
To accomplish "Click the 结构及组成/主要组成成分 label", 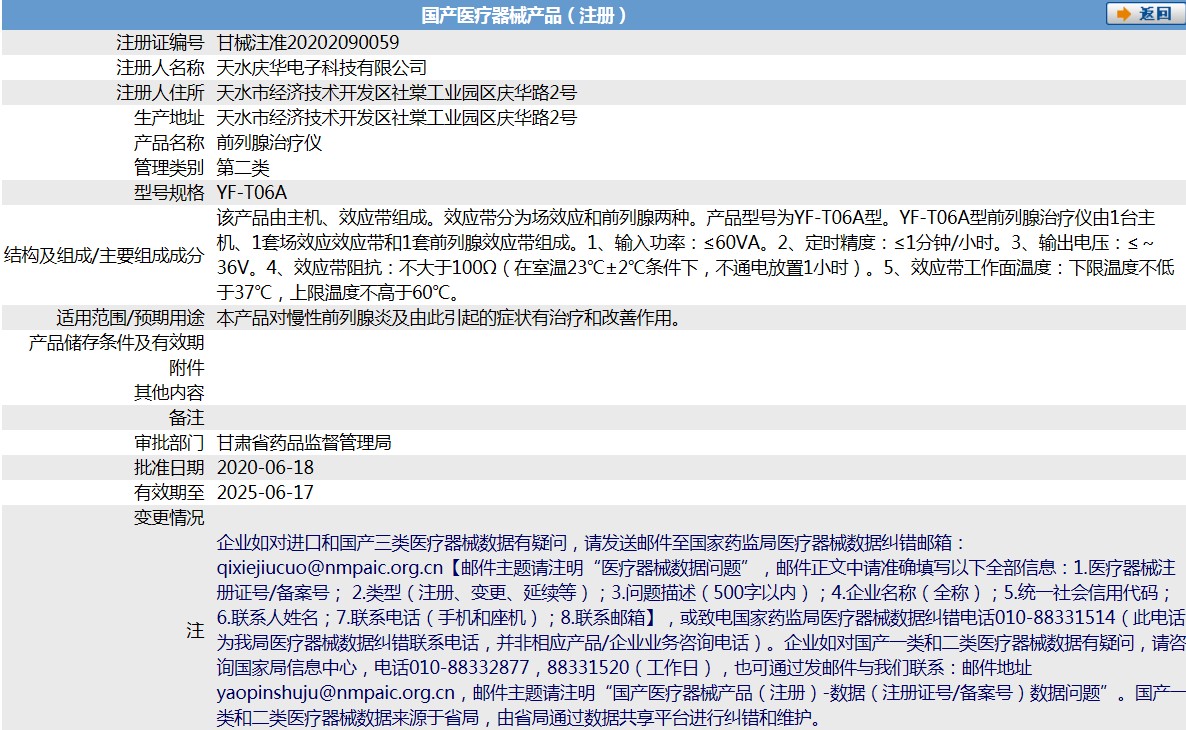I will click(x=104, y=255).
